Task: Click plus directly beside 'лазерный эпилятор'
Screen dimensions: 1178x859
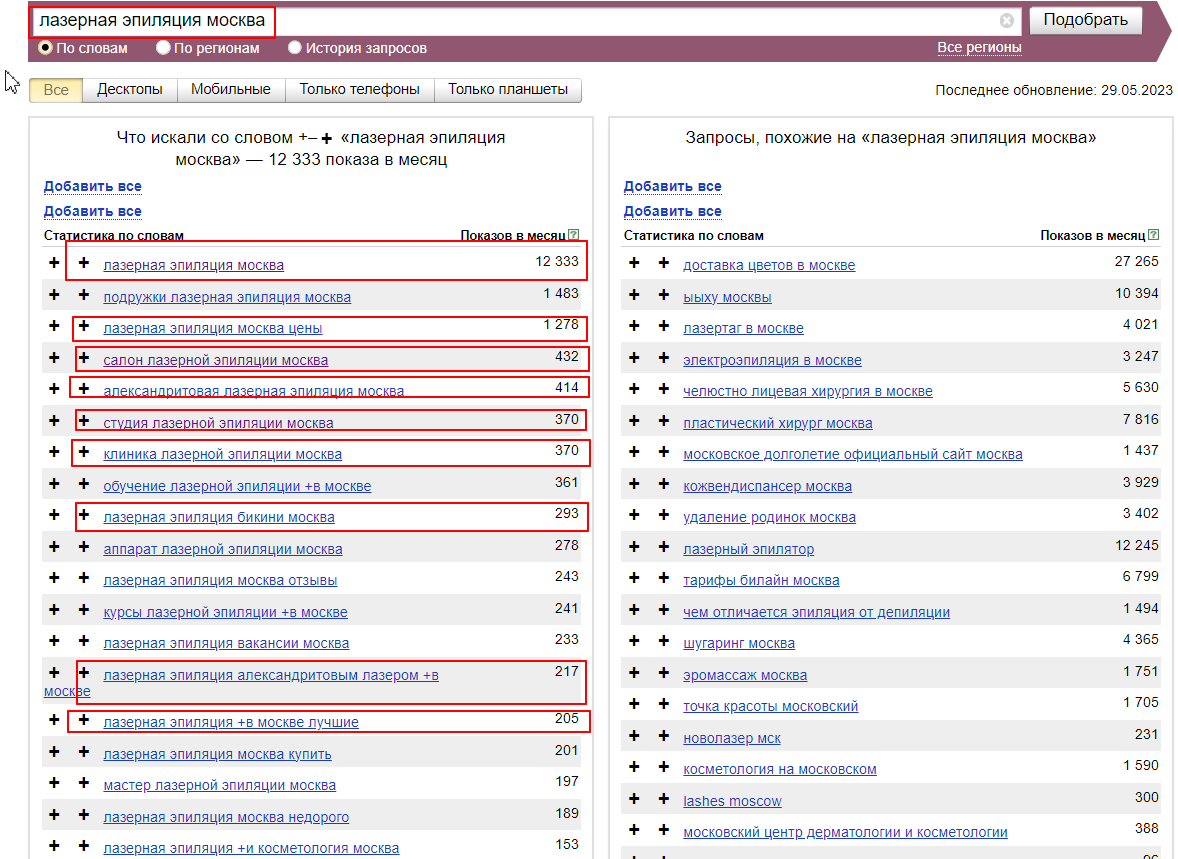Action: click(663, 547)
